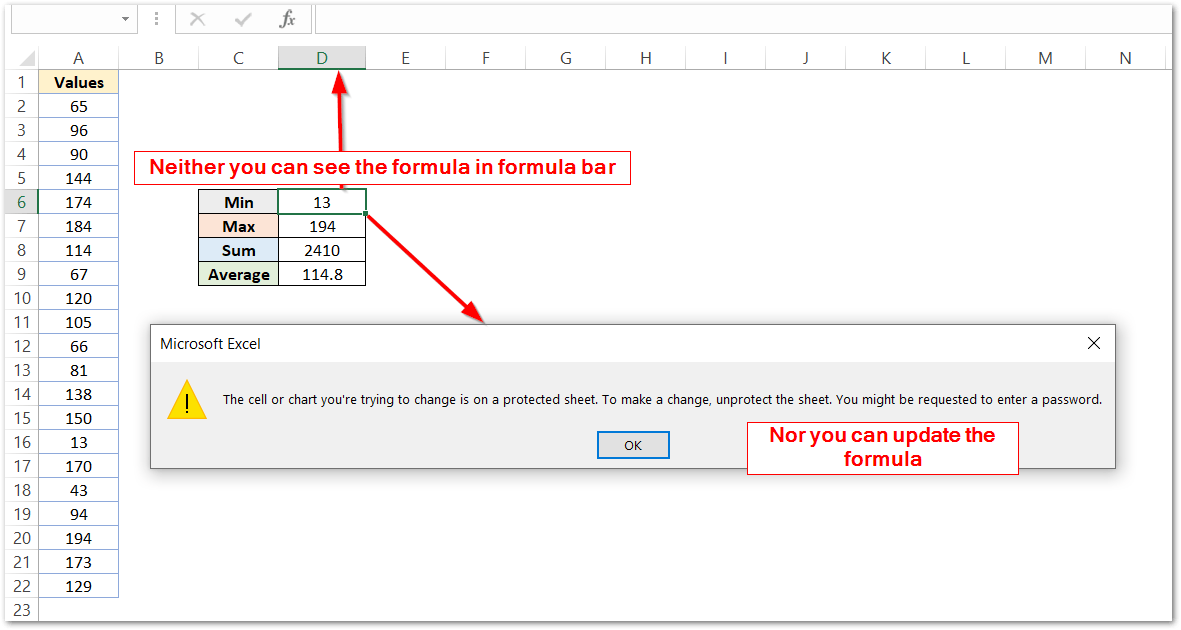Close the Microsoft Excel alert dialog
This screenshot has height=630, width=1181.
[x=1093, y=343]
